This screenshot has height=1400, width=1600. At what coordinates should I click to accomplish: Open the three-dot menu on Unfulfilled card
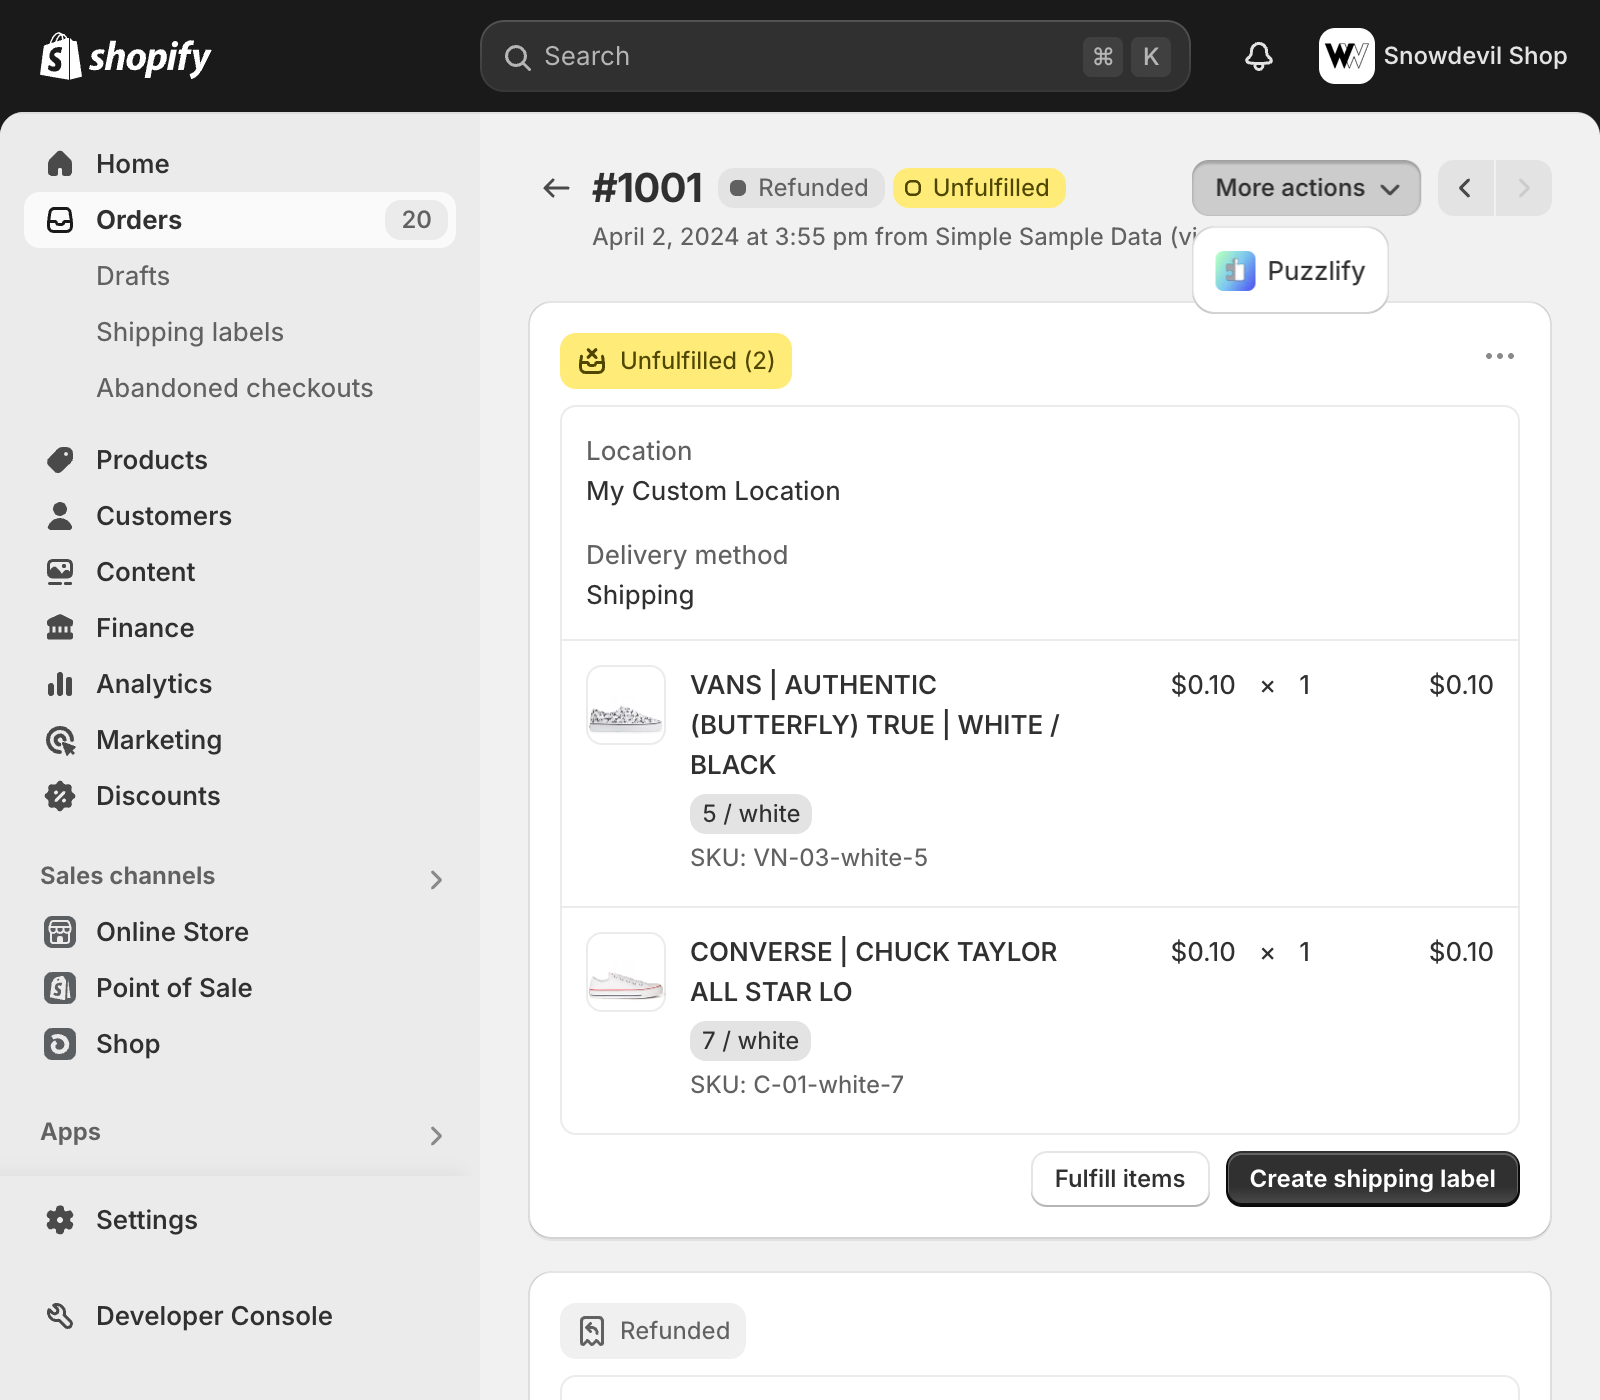pos(1499,356)
